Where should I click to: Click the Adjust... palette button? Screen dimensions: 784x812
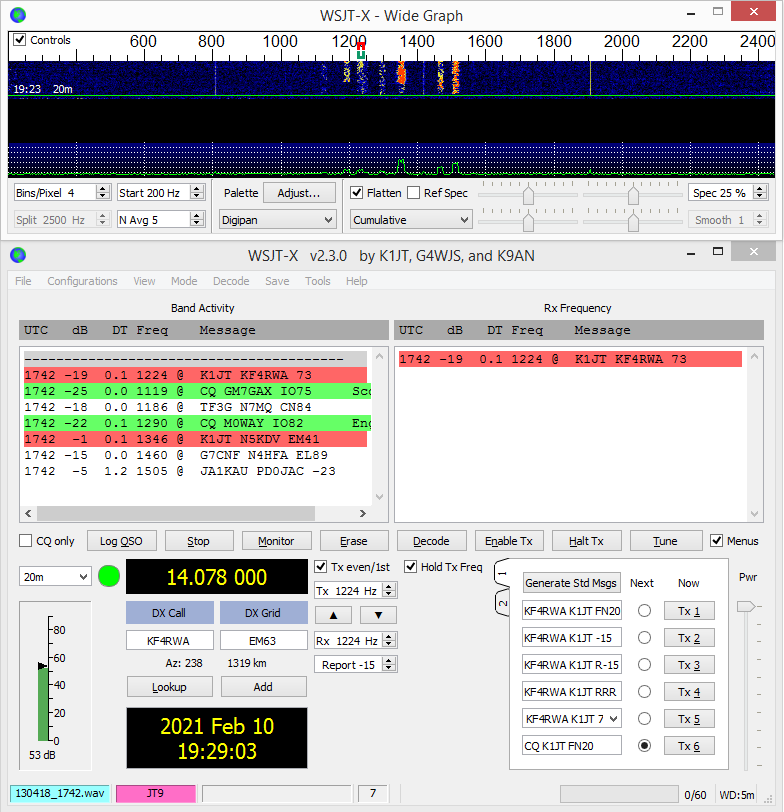[299, 193]
